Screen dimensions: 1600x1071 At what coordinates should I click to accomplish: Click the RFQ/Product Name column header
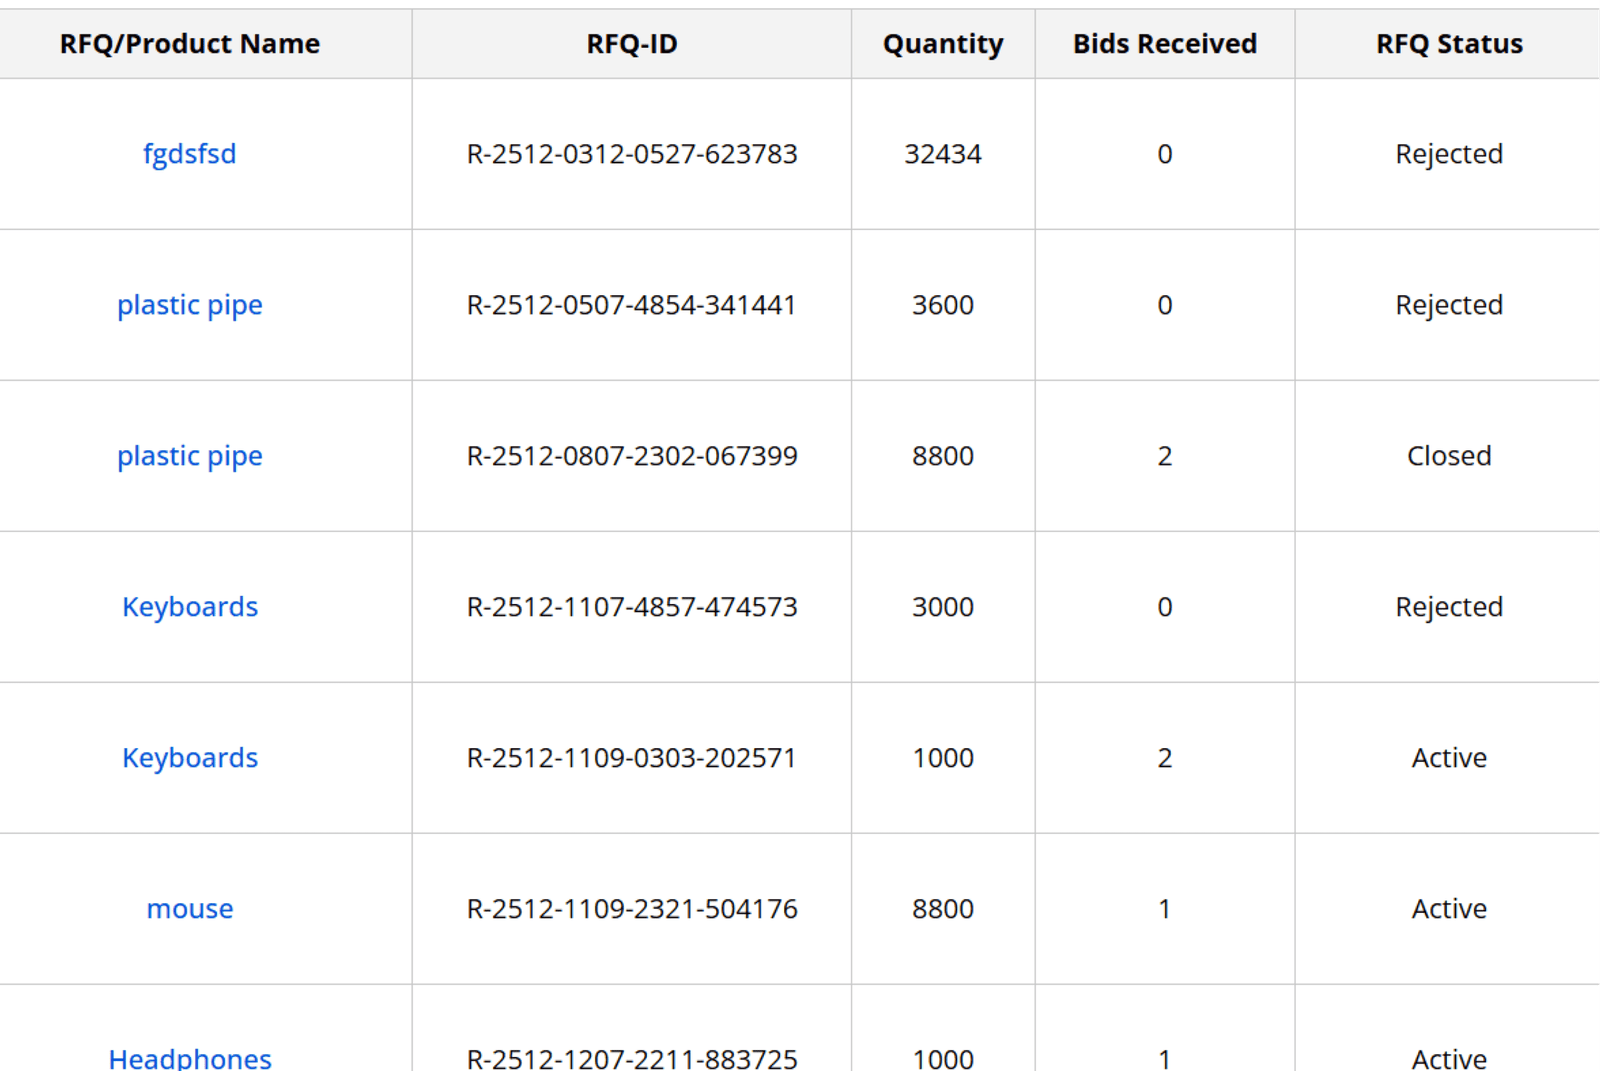(x=189, y=44)
